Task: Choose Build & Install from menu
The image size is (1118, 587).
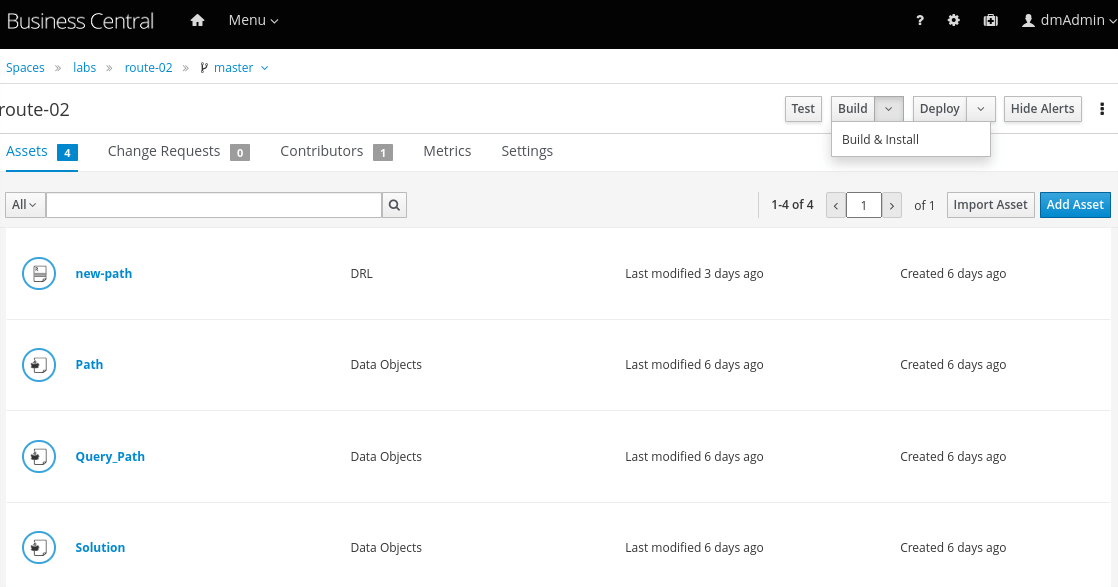Action: click(x=880, y=140)
